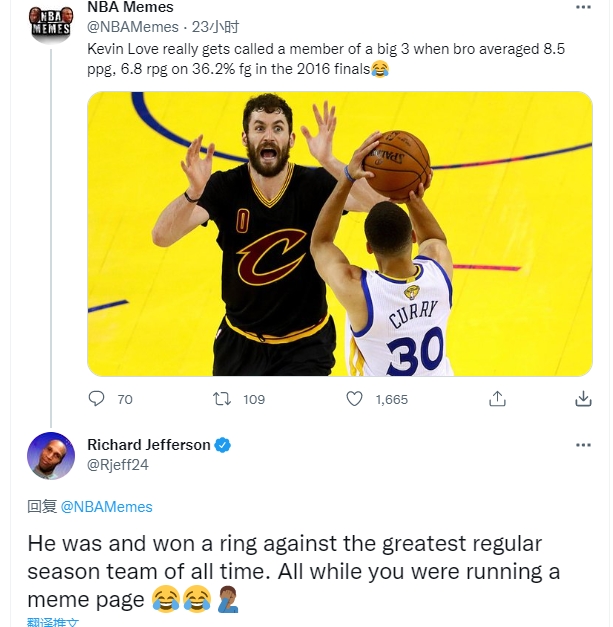Open the @Rjeff24 handle
The width and height of the screenshot is (613, 627).
(118, 464)
